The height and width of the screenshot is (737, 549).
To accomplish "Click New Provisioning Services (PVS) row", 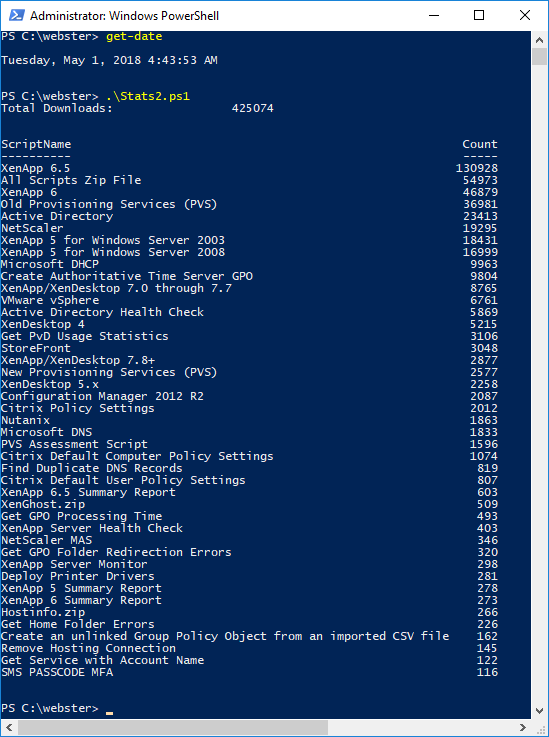I will pyautogui.click(x=249, y=372).
